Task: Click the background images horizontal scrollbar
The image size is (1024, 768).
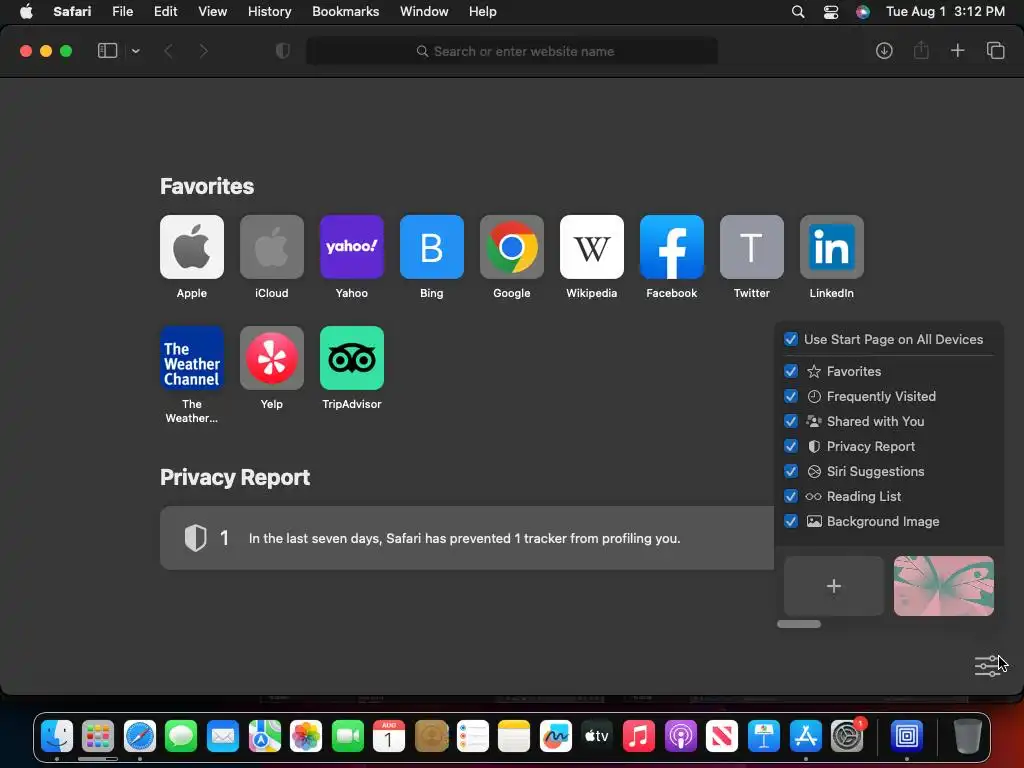Action: click(x=799, y=624)
